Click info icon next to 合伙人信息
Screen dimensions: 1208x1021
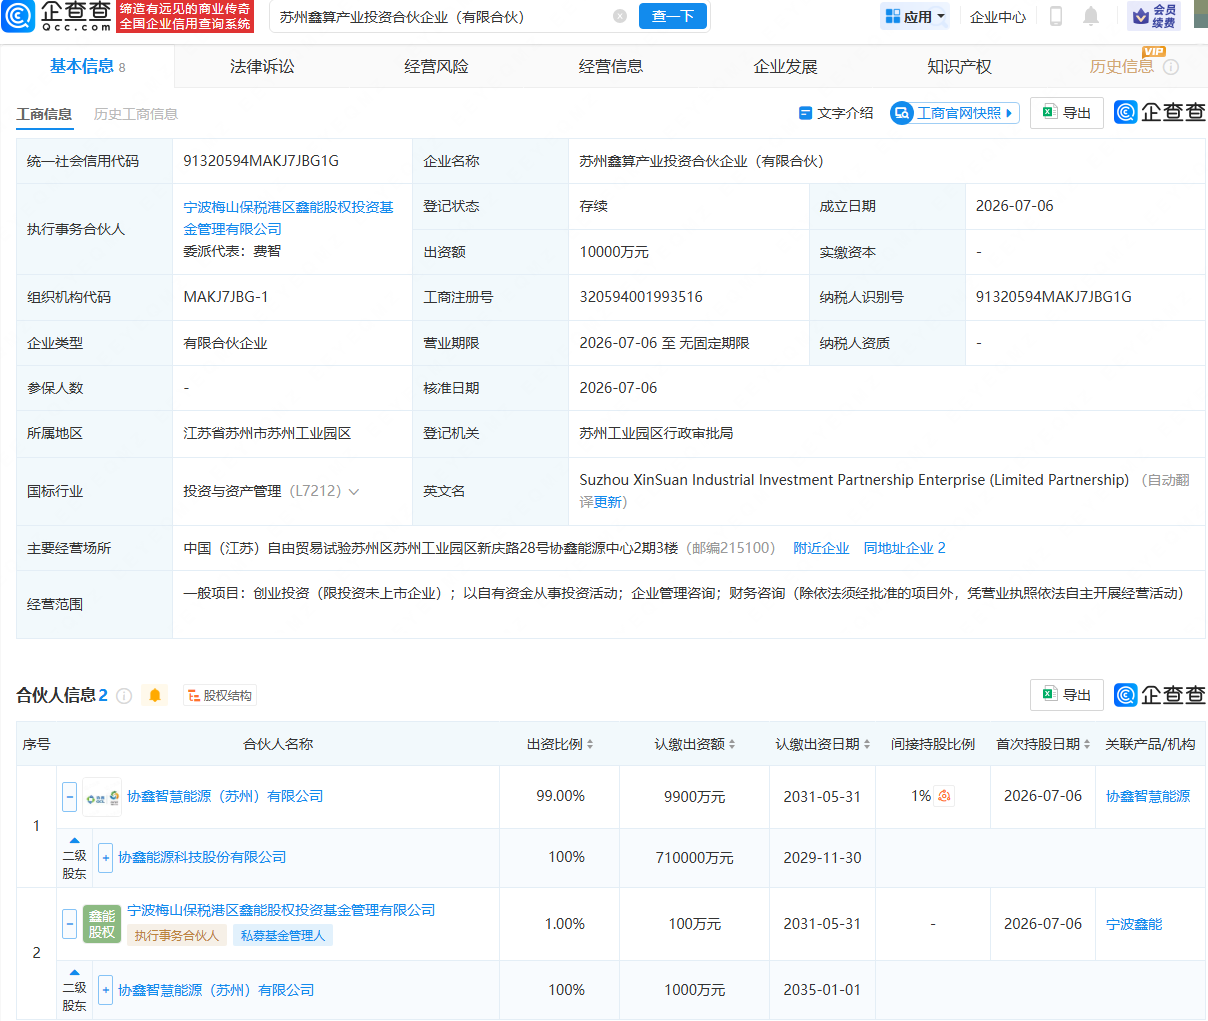[x=124, y=696]
